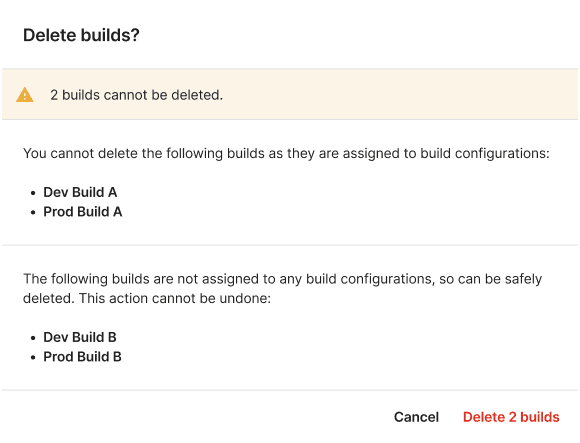Click the bullet point beside Dev Build B
Image resolution: width=580 pixels, height=443 pixels.
[x=34, y=338]
